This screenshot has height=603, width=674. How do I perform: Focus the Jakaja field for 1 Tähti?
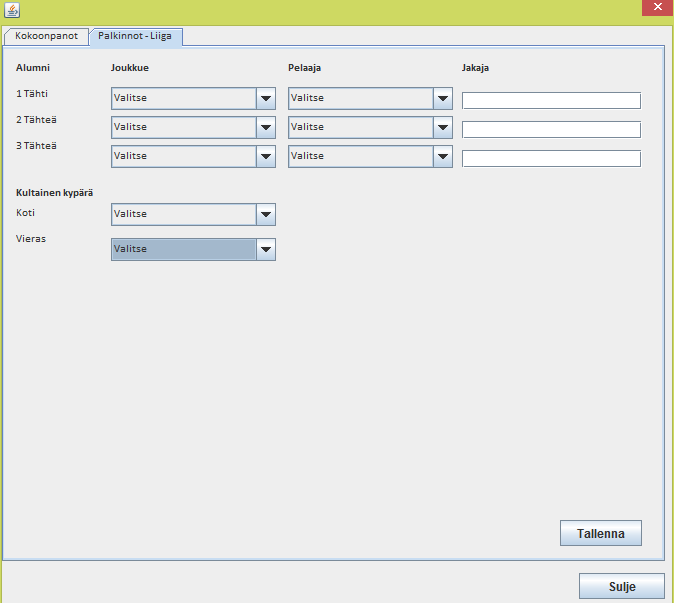pyautogui.click(x=551, y=101)
